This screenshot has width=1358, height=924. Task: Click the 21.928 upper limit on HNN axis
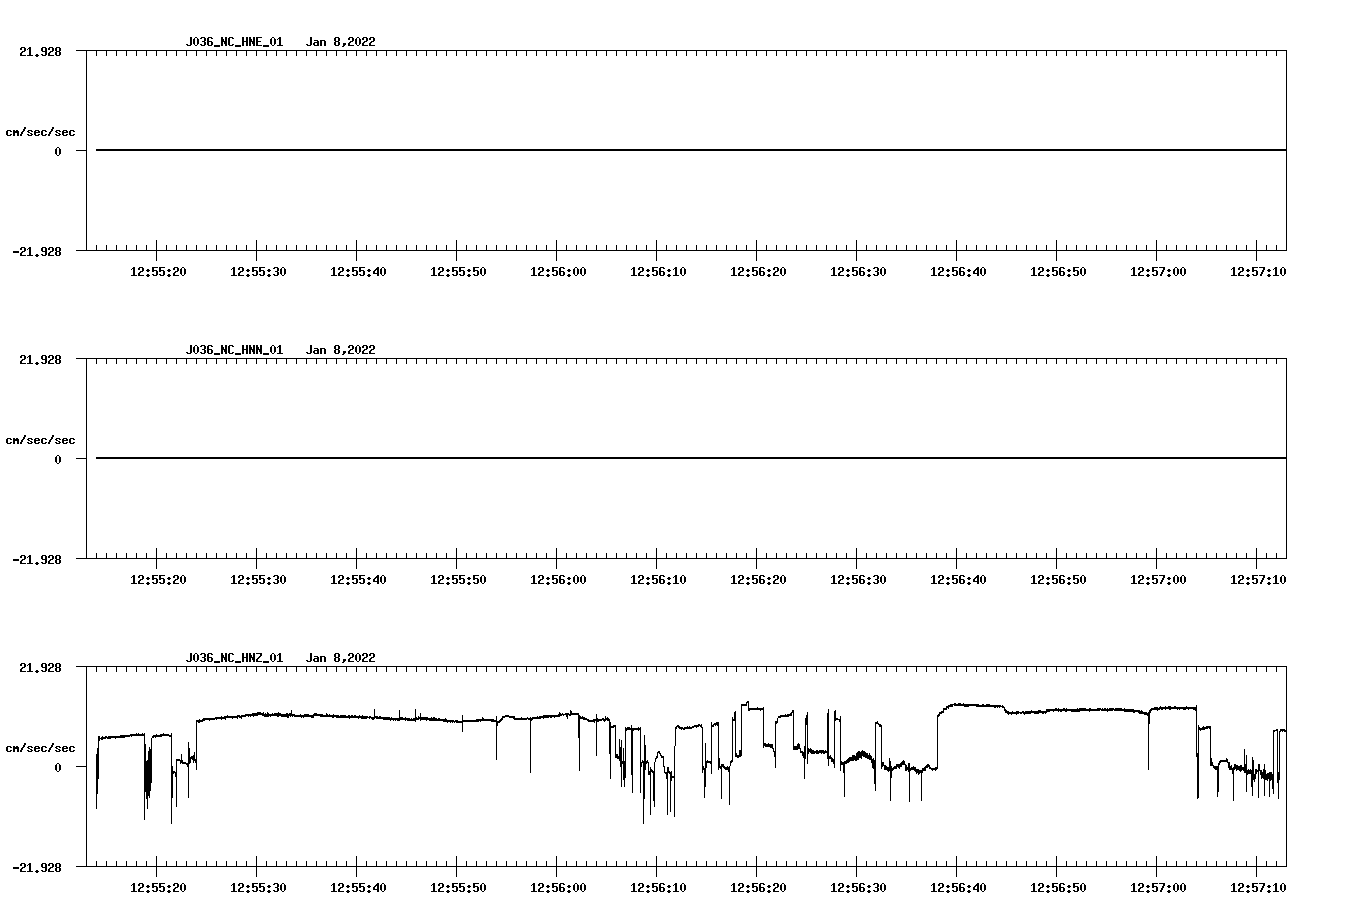[x=40, y=359]
